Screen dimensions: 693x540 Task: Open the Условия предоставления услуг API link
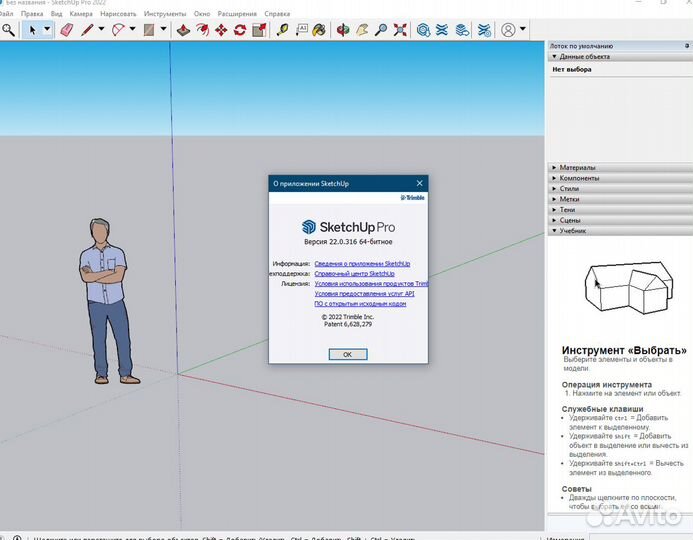pos(365,293)
